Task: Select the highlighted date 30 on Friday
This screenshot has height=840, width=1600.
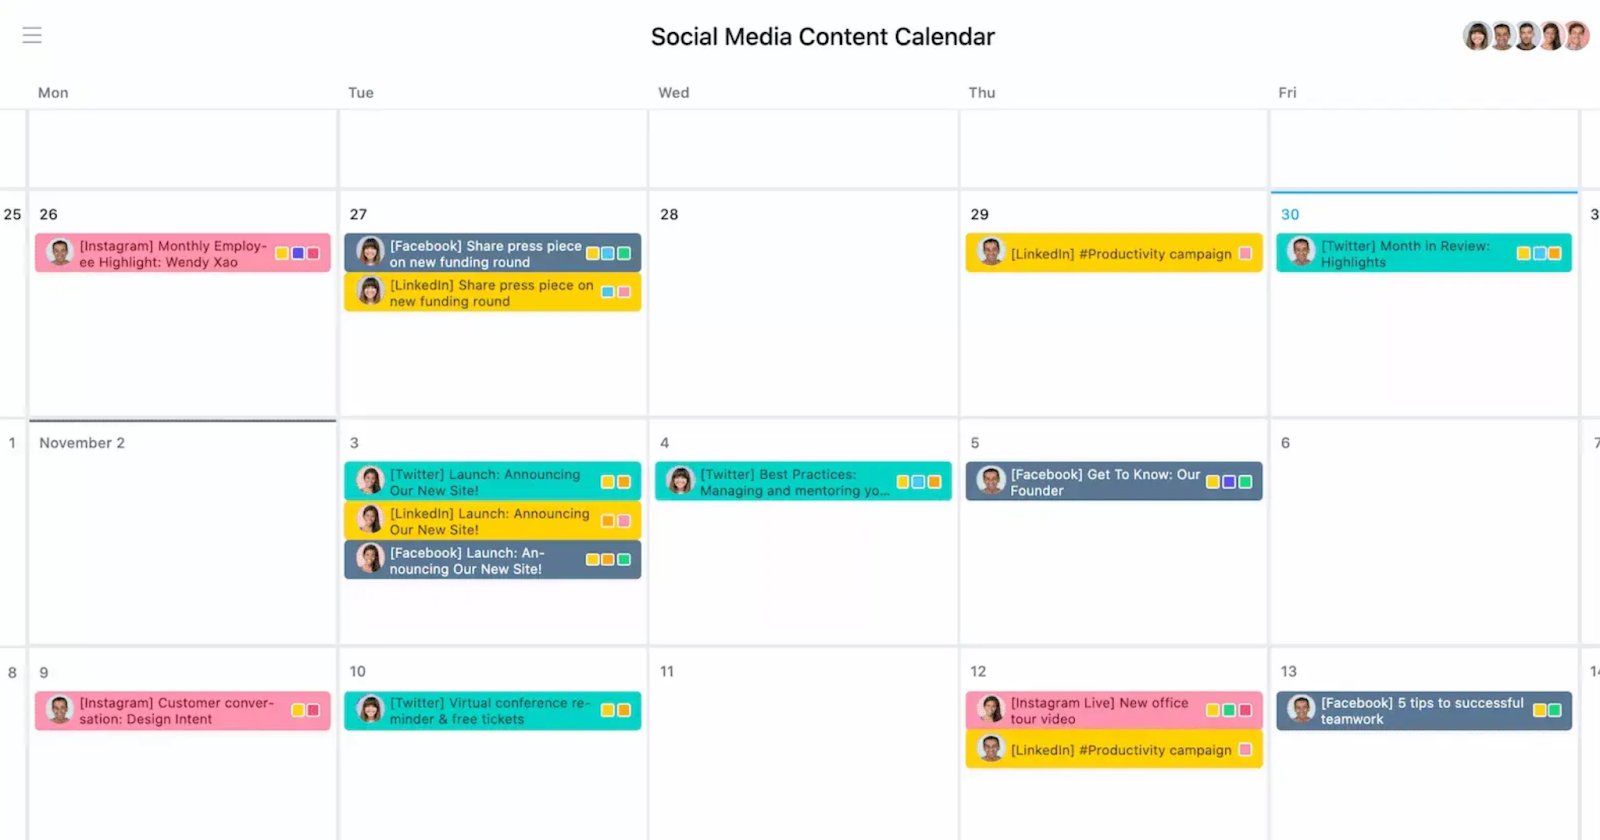Action: coord(1290,214)
